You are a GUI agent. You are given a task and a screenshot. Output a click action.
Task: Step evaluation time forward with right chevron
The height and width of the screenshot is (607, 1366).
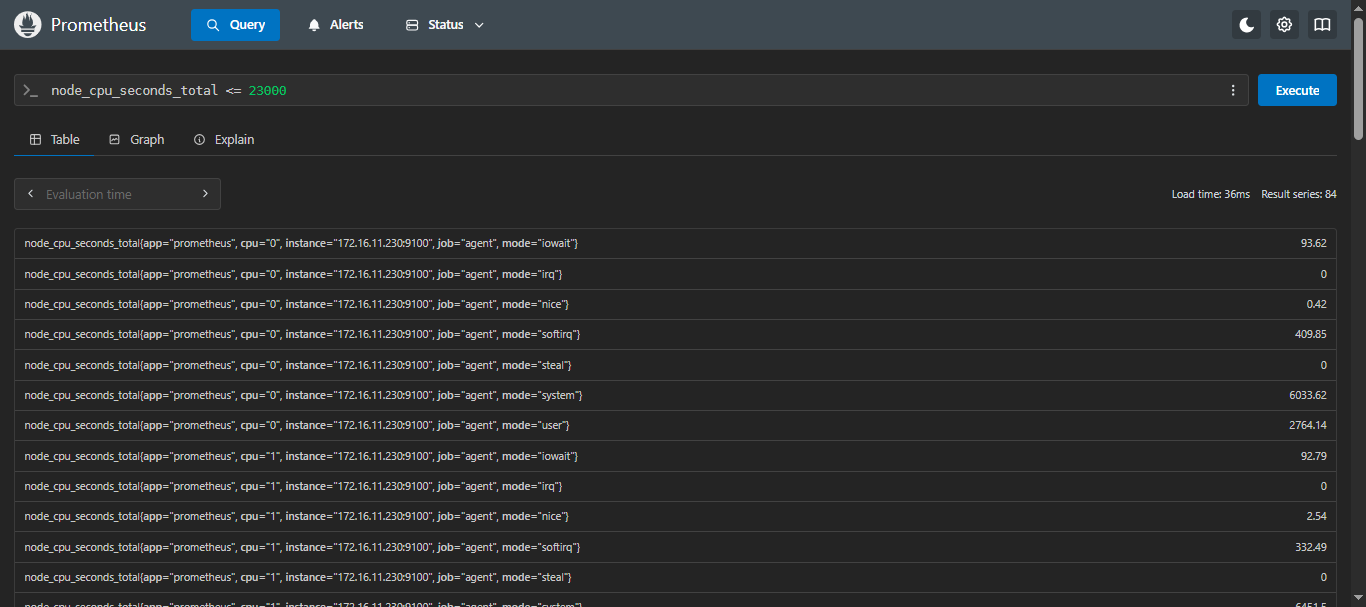pyautogui.click(x=205, y=194)
